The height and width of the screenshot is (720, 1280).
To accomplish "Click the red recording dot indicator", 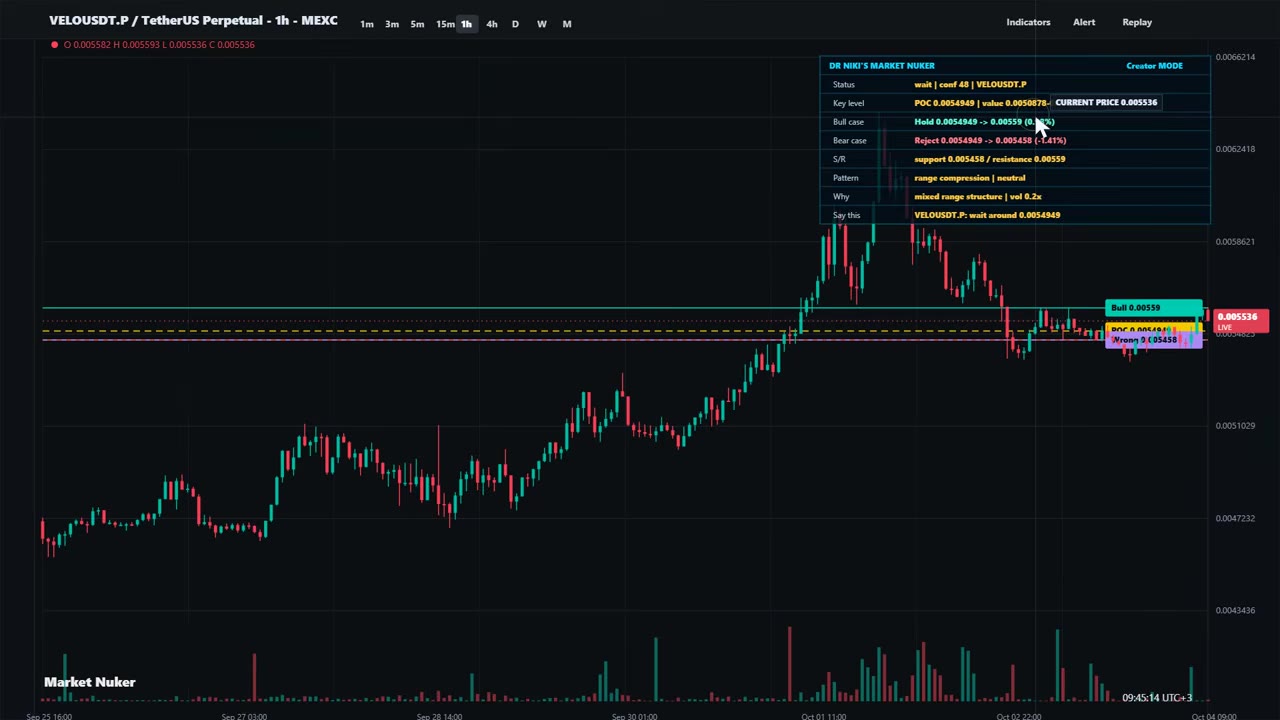I will (x=54, y=44).
